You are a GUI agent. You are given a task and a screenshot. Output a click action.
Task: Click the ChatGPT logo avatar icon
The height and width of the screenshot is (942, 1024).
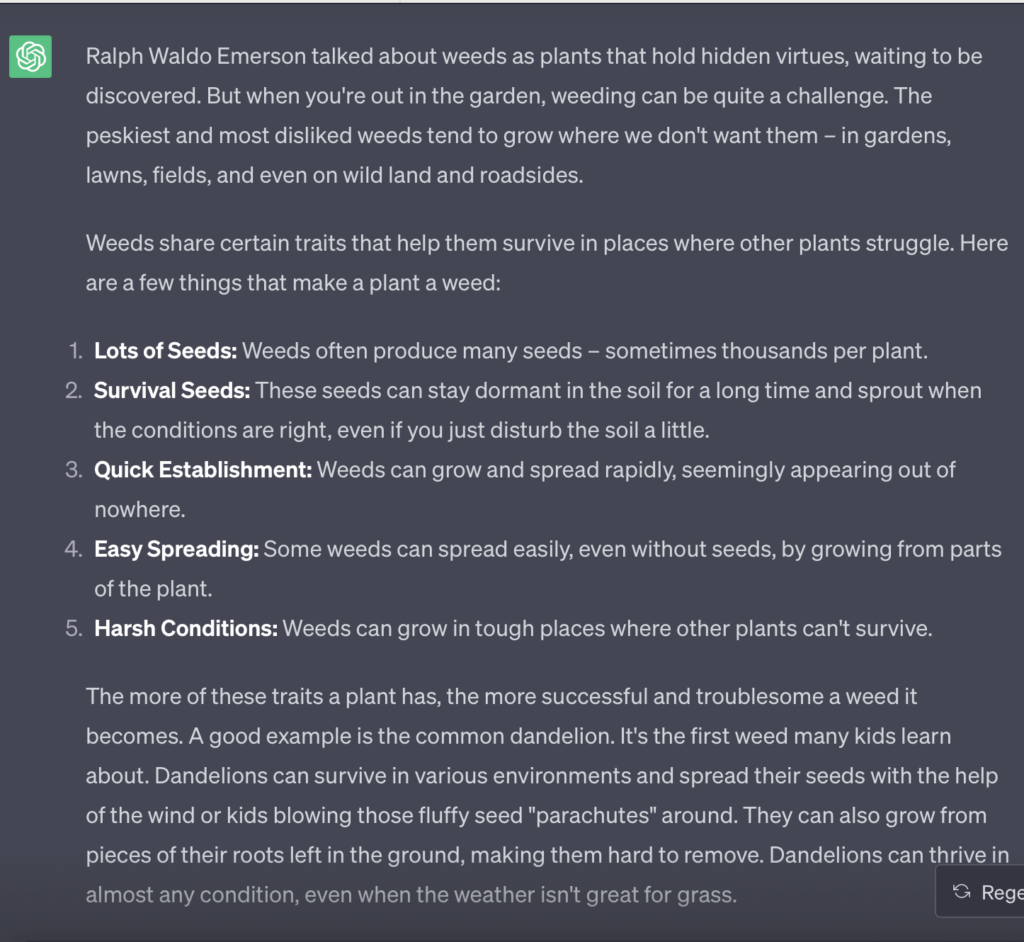click(30, 56)
